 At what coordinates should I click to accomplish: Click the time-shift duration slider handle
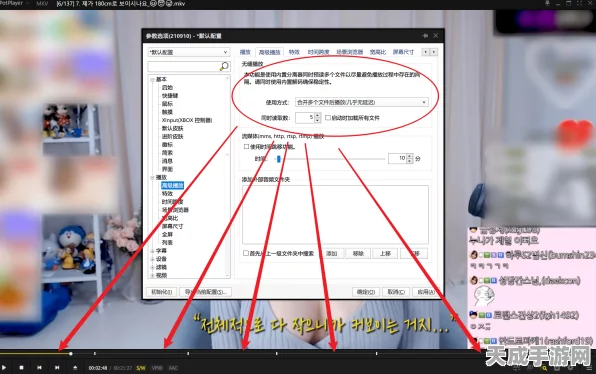click(x=279, y=159)
